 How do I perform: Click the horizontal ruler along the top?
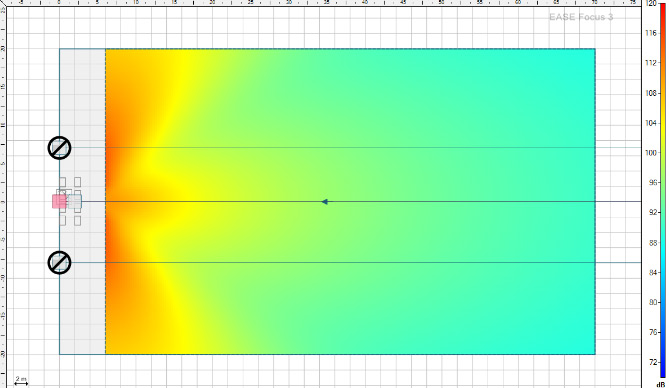pos(320,3)
